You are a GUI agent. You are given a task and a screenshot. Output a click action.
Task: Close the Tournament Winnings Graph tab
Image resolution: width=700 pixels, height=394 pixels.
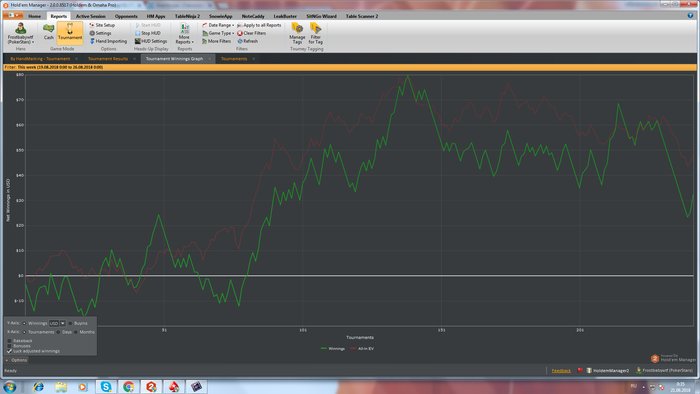209,59
